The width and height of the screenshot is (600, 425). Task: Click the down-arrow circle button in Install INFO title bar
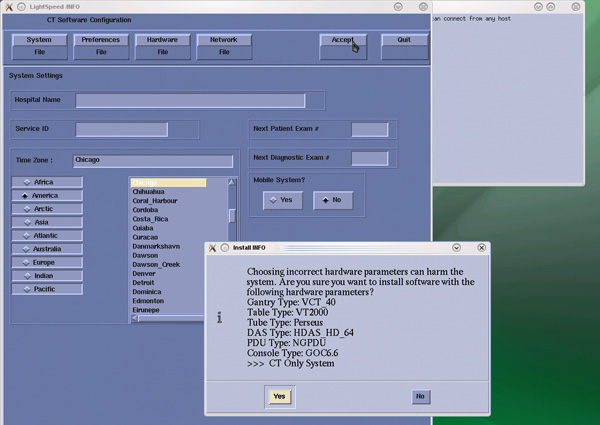[x=457, y=247]
